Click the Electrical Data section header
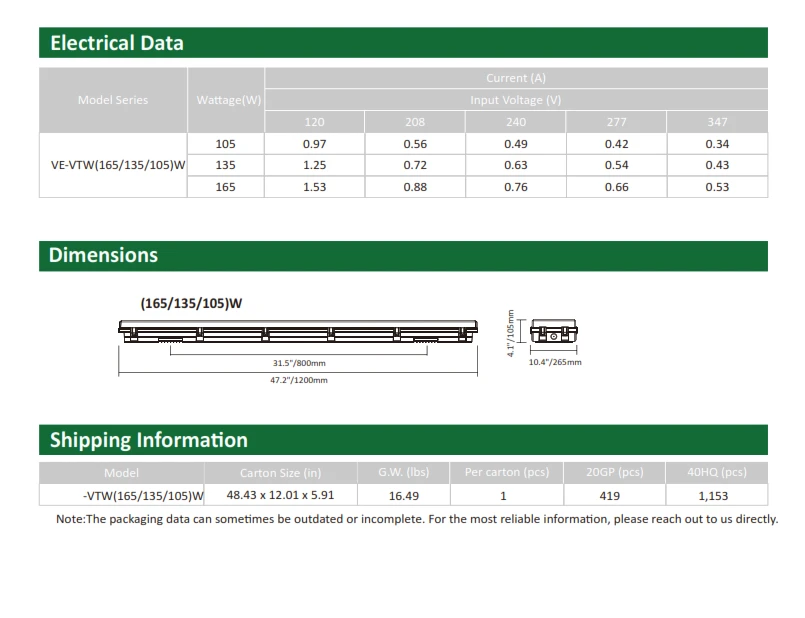 pyautogui.click(x=403, y=43)
